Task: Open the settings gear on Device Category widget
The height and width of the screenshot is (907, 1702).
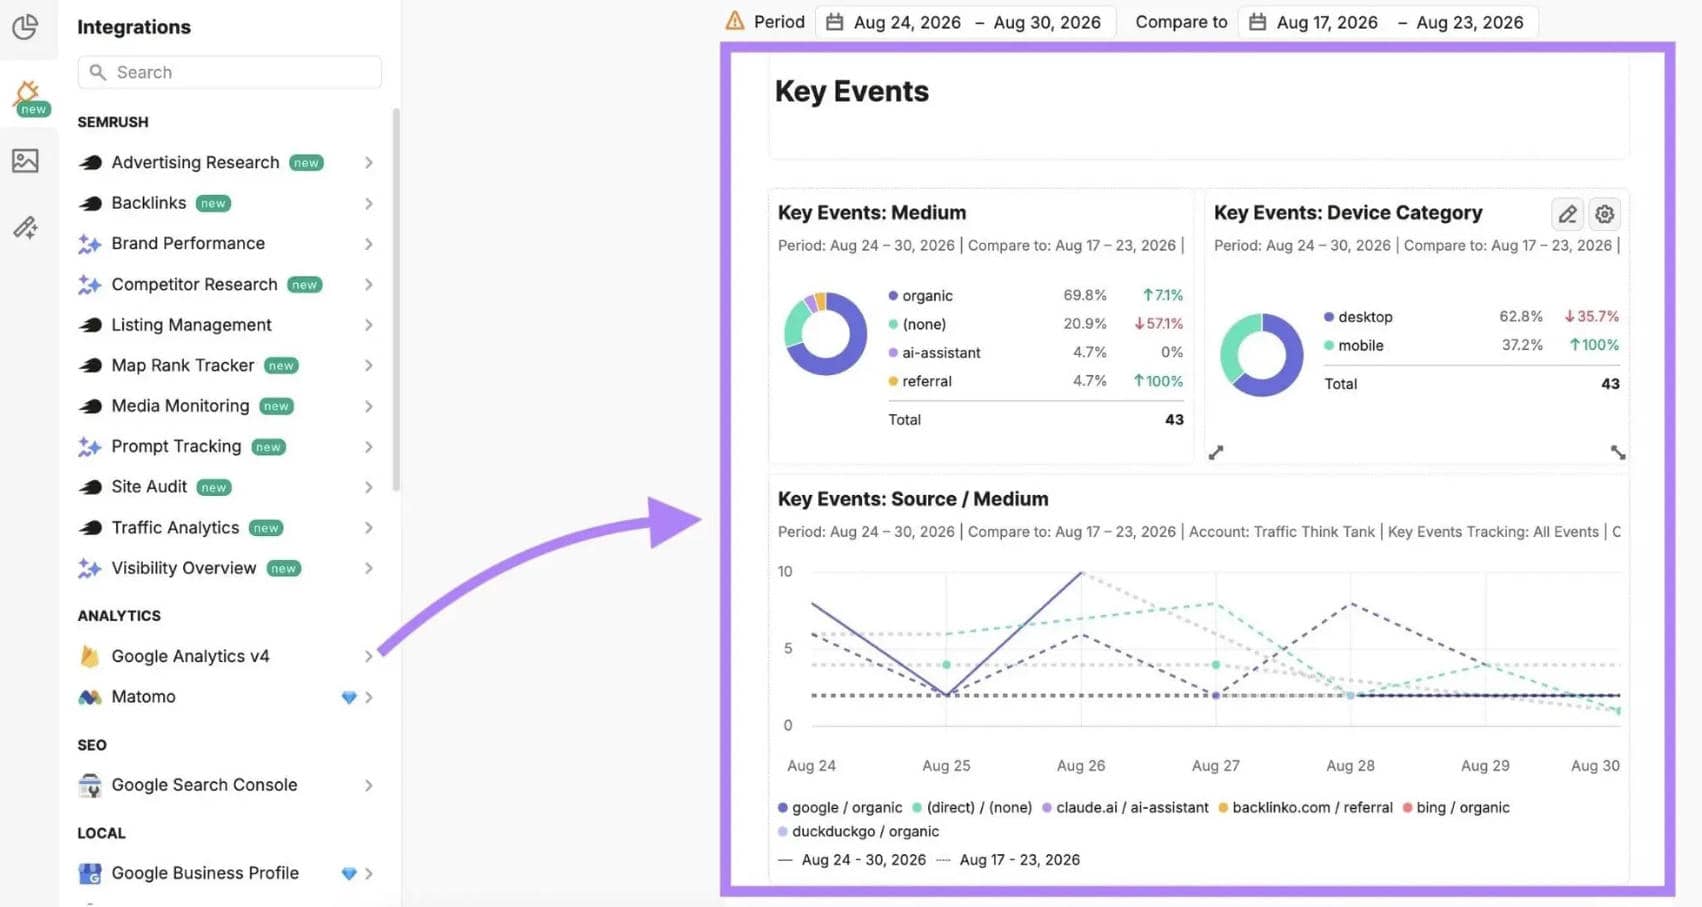Action: coord(1605,214)
